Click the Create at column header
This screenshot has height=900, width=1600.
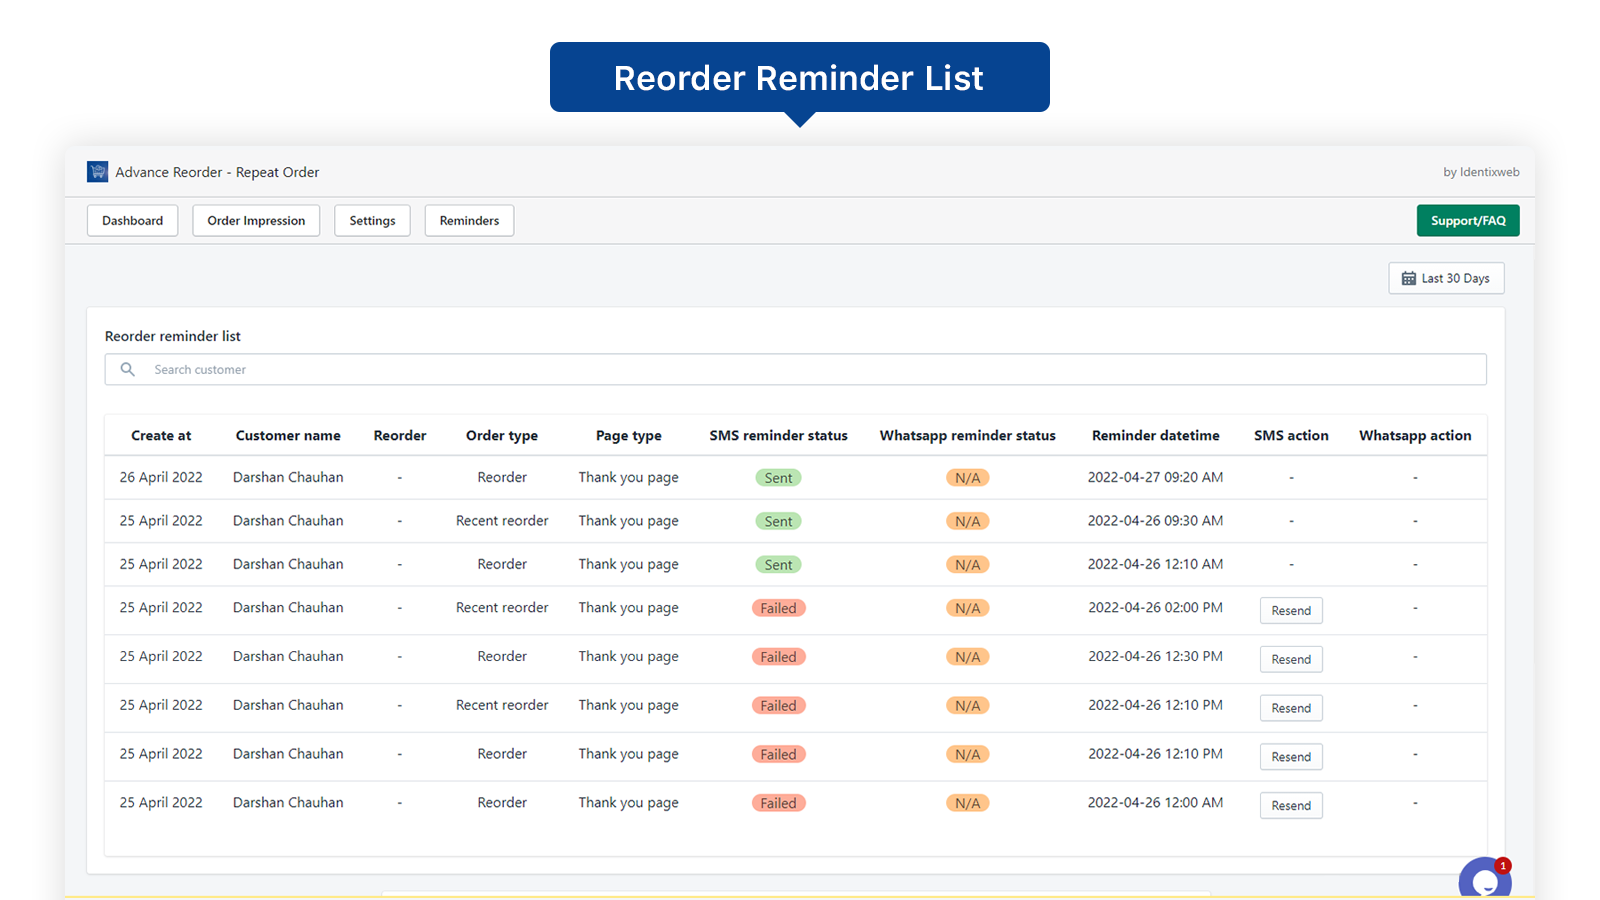point(161,436)
